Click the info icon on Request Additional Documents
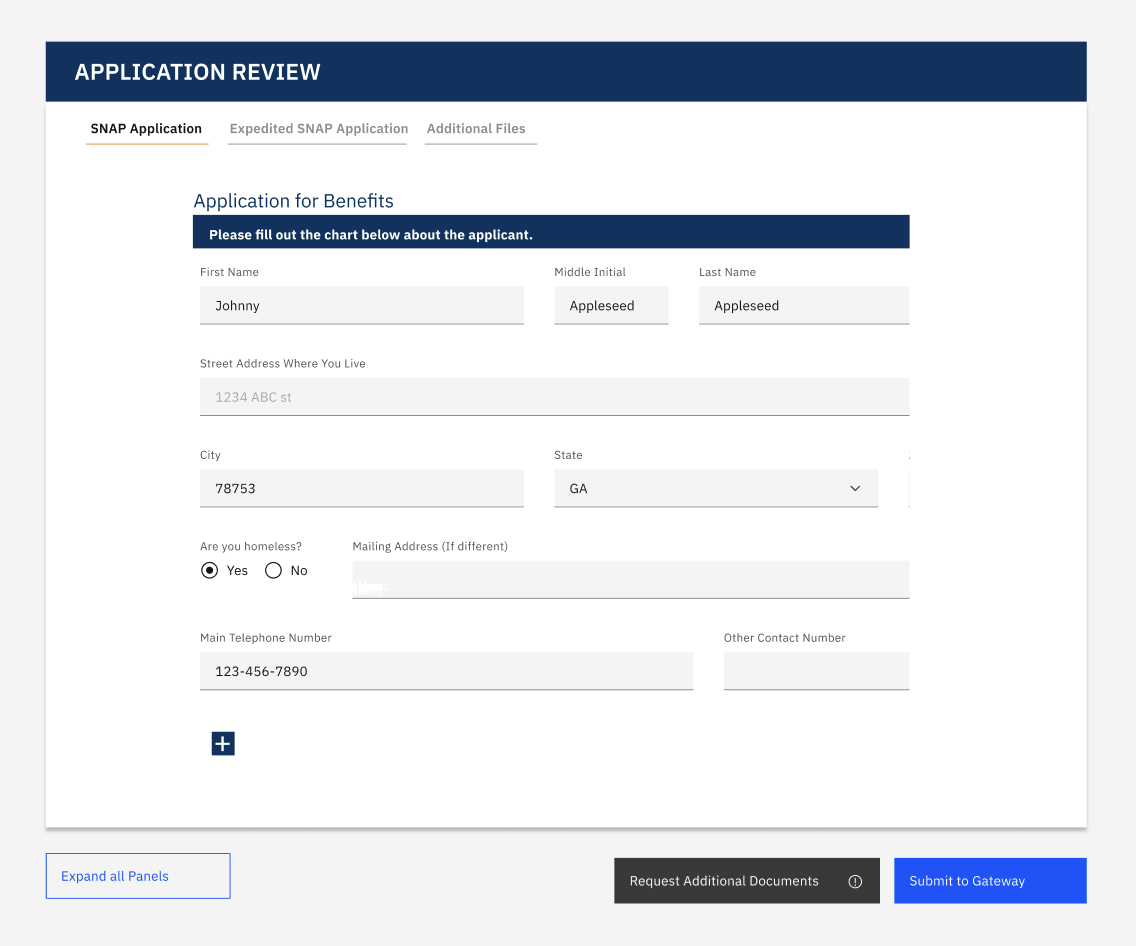 point(855,881)
